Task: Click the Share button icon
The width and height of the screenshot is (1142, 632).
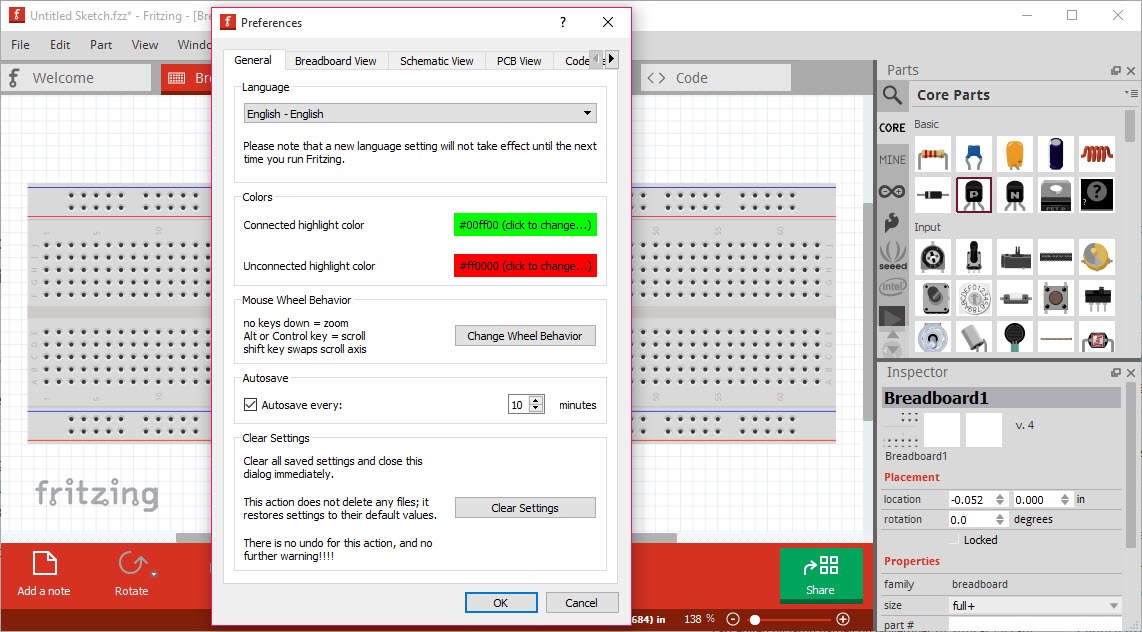Action: (x=820, y=575)
